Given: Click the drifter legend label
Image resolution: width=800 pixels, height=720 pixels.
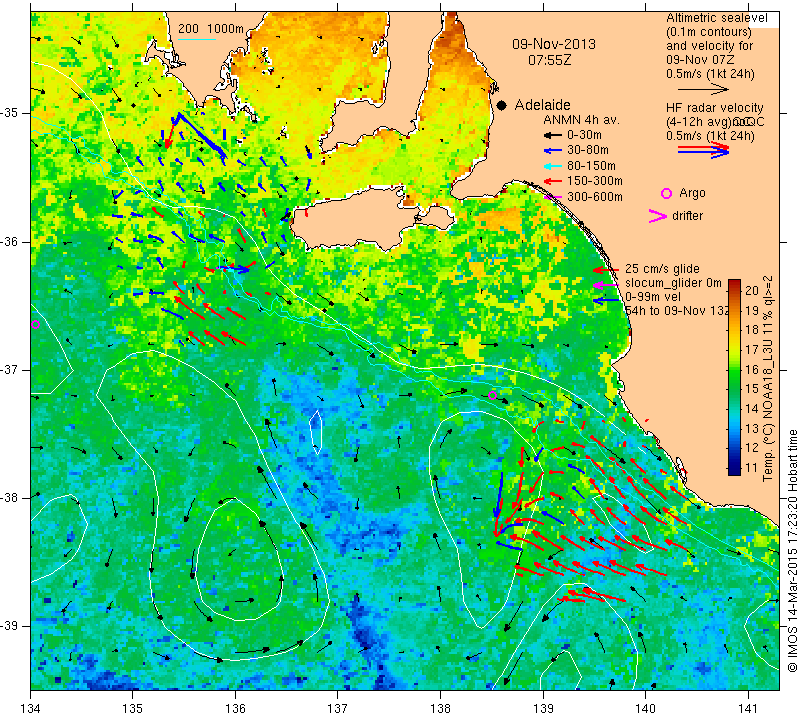Looking at the screenshot, I should click(x=687, y=216).
